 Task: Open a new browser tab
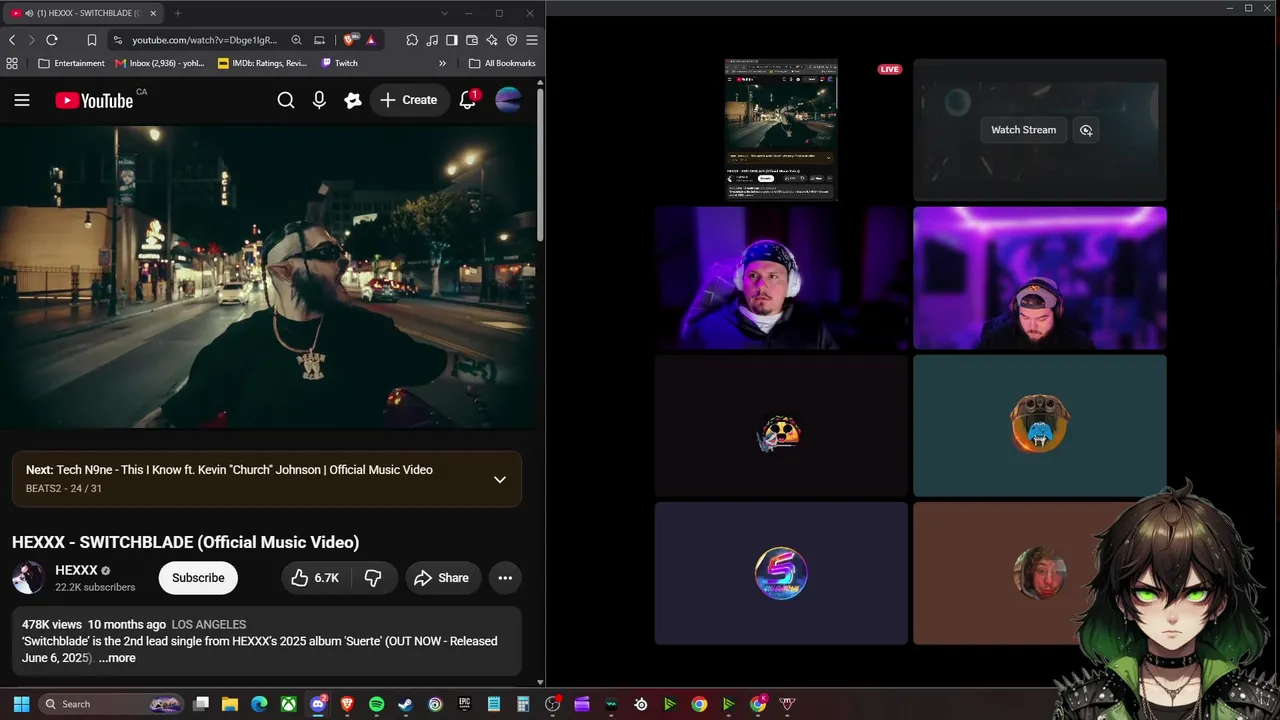coord(178,13)
